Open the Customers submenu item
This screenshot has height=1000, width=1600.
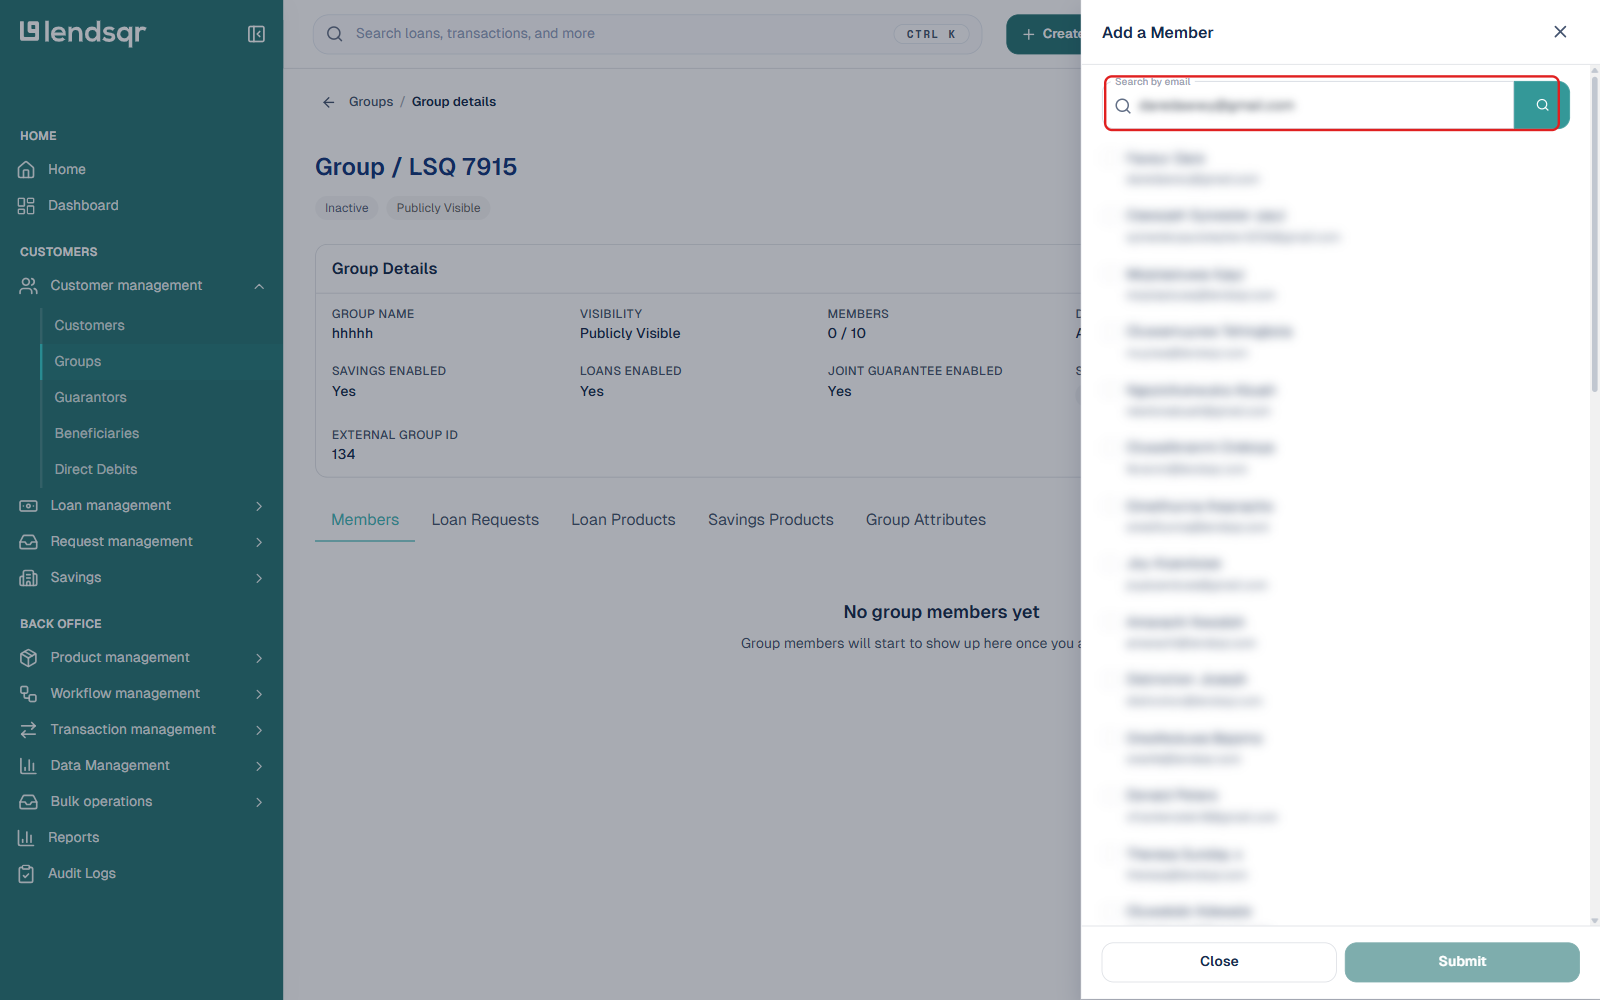[x=90, y=326]
